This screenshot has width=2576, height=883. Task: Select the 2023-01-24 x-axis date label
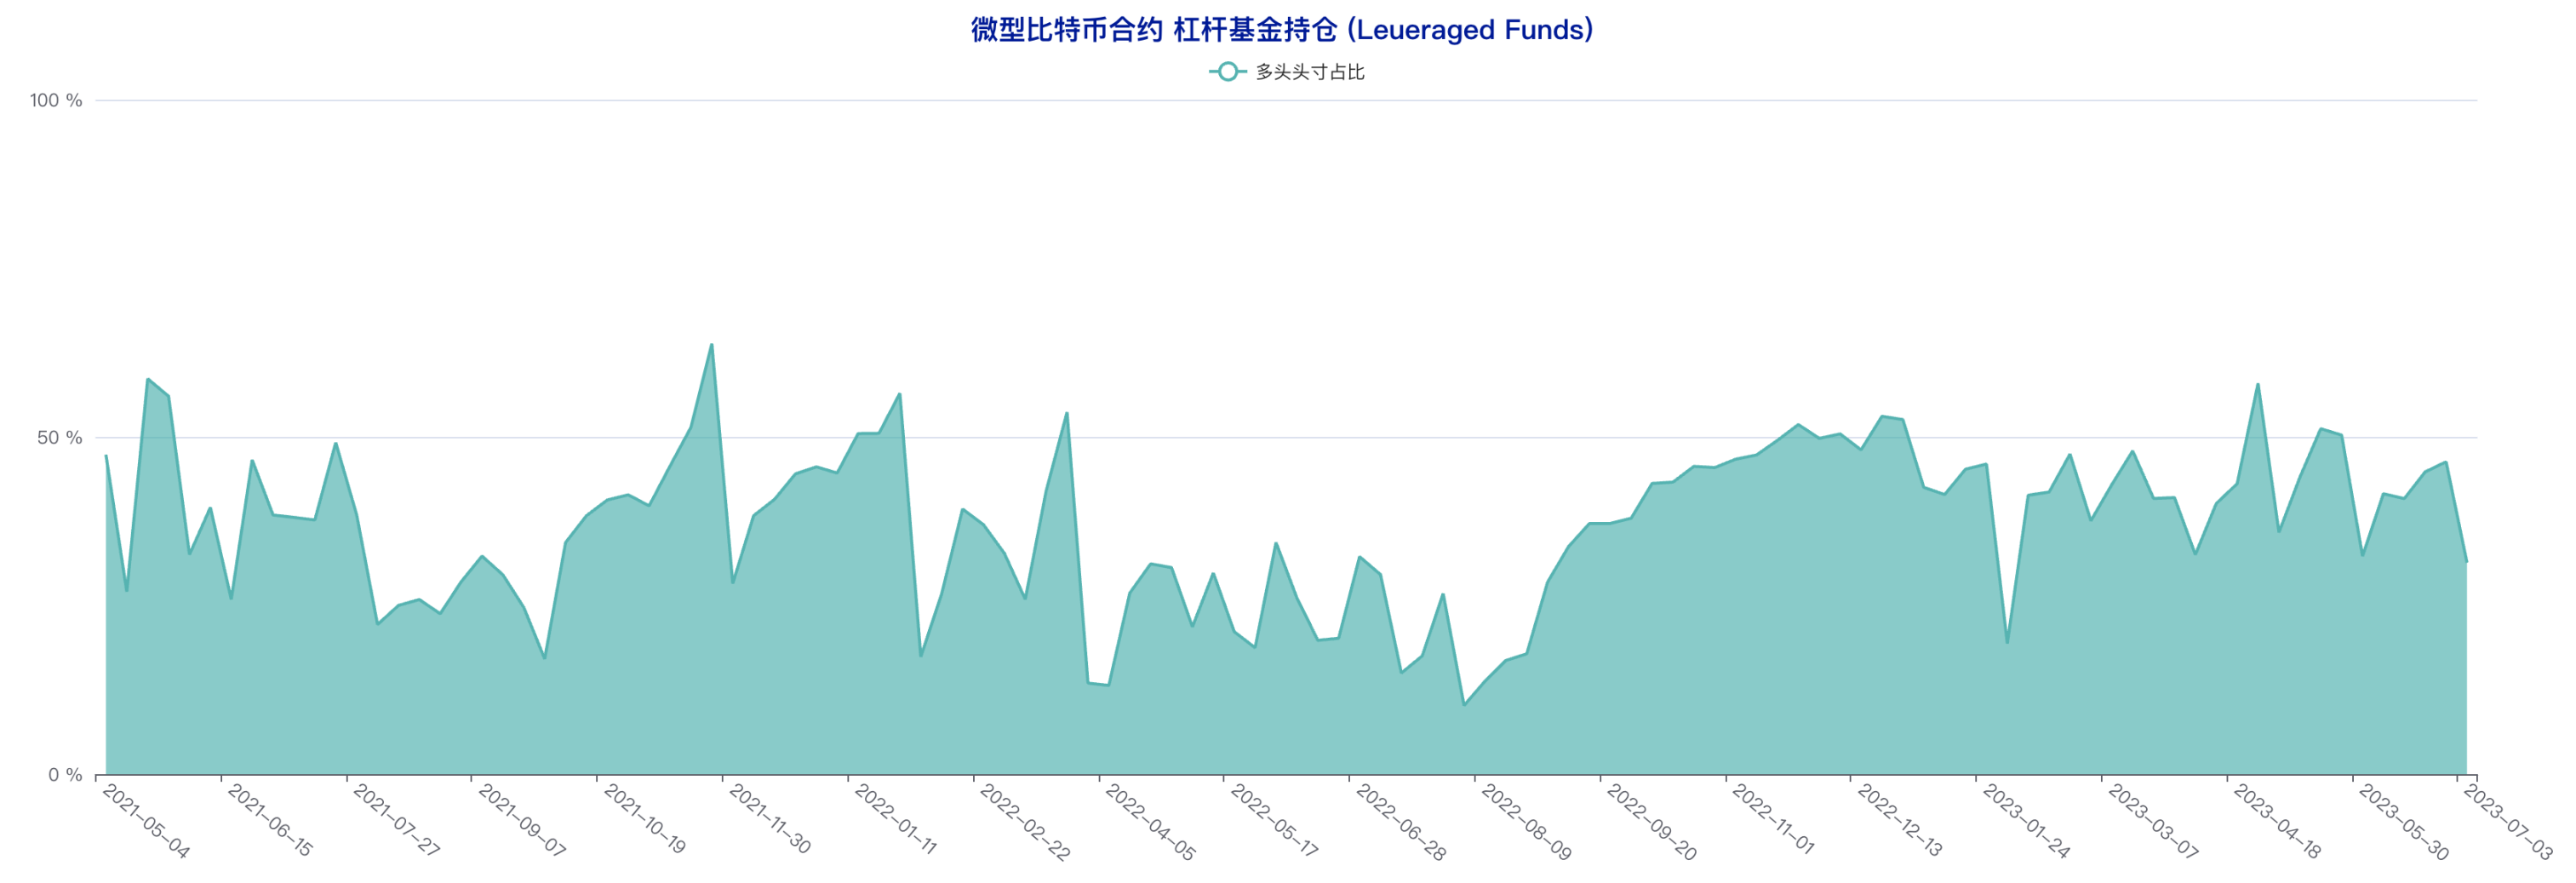2026,822
